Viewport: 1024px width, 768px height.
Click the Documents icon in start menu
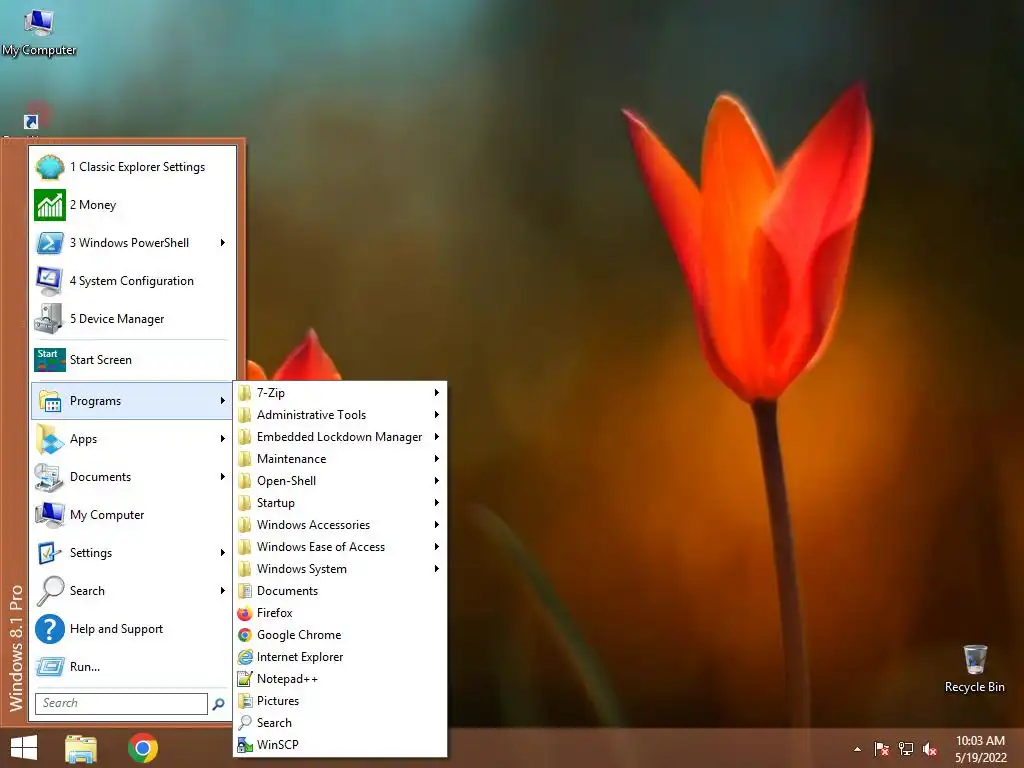pos(50,477)
